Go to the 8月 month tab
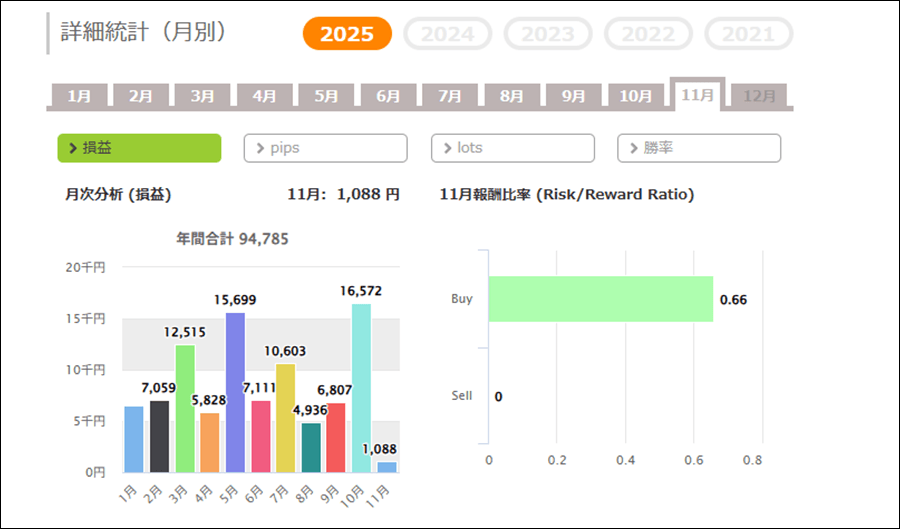 (511, 96)
